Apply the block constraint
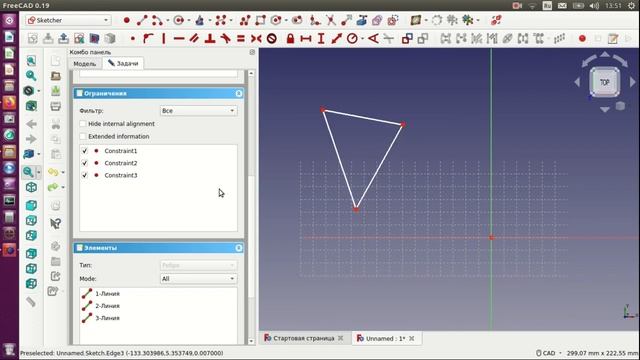 coord(272,39)
